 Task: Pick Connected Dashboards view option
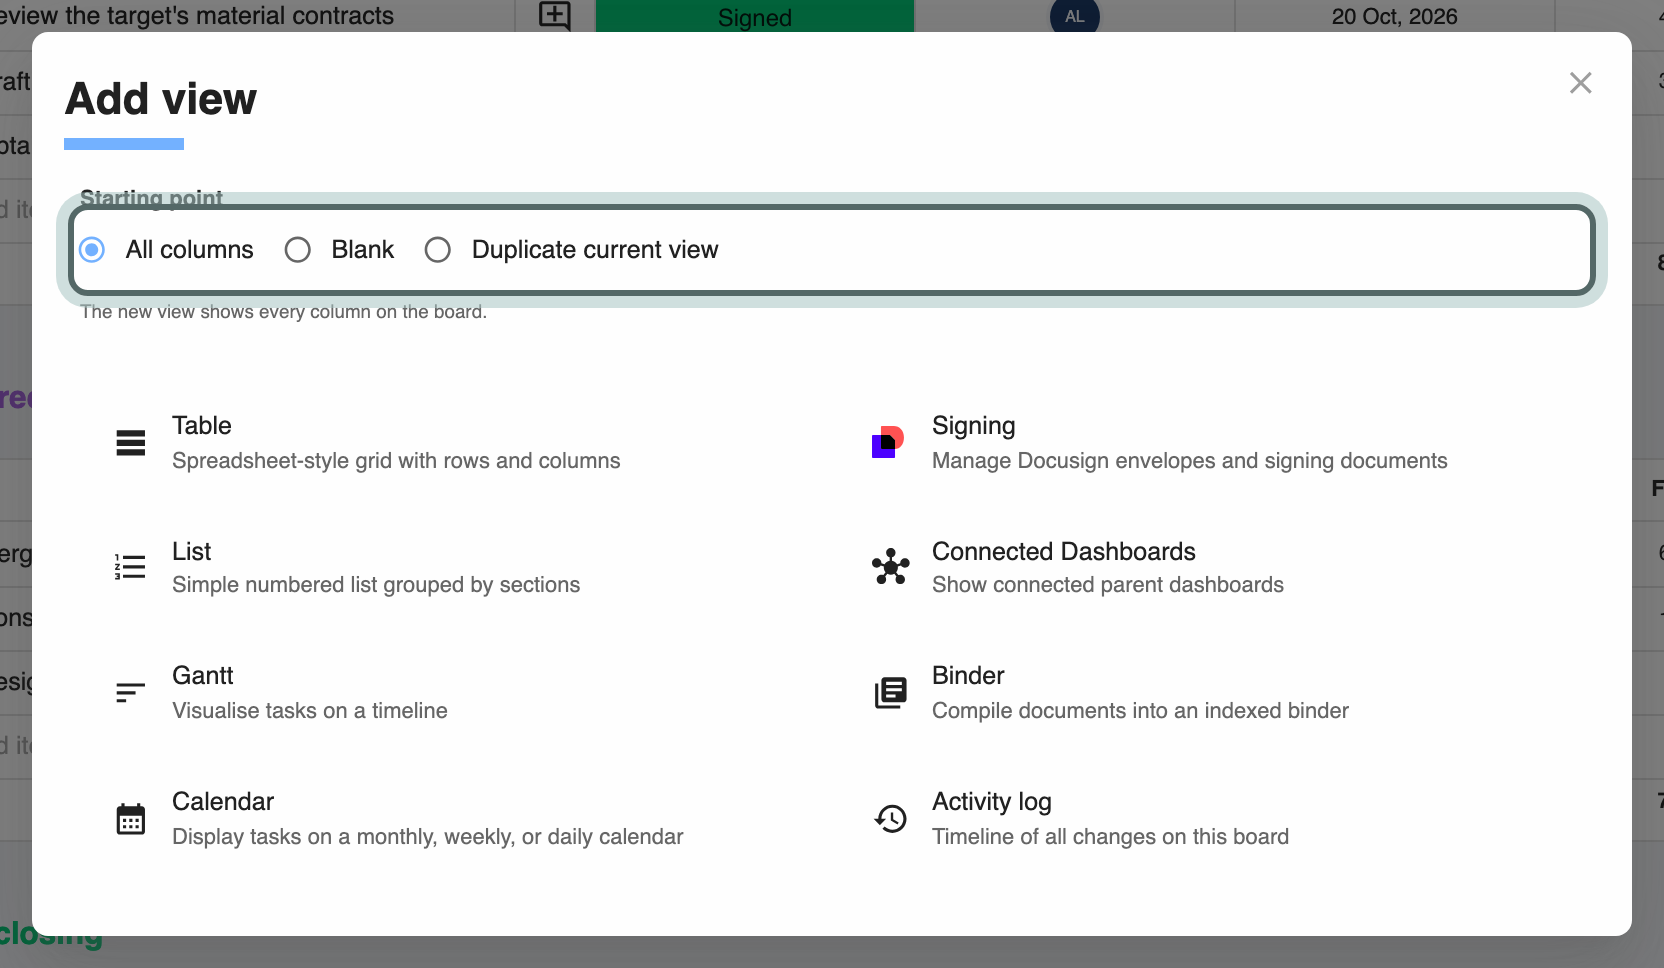coord(1064,551)
